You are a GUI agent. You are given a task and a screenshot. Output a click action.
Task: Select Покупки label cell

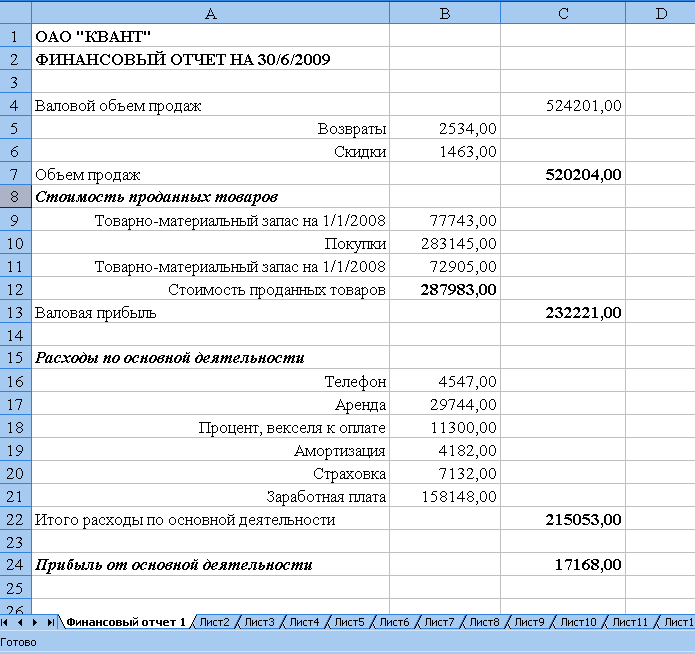211,243
